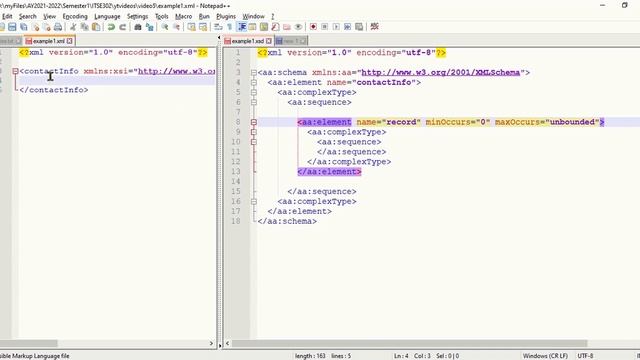Click left scroll arrow of right pane

[227, 343]
